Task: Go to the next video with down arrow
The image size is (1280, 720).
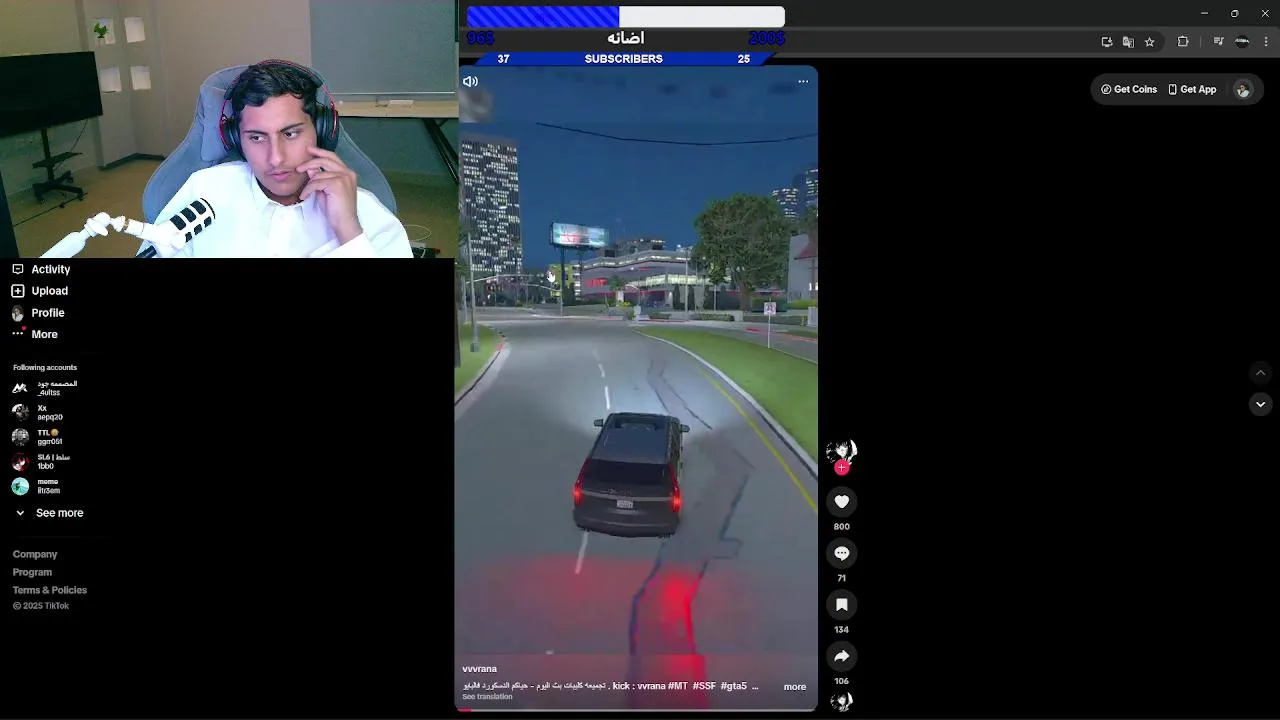Action: [x=1260, y=404]
